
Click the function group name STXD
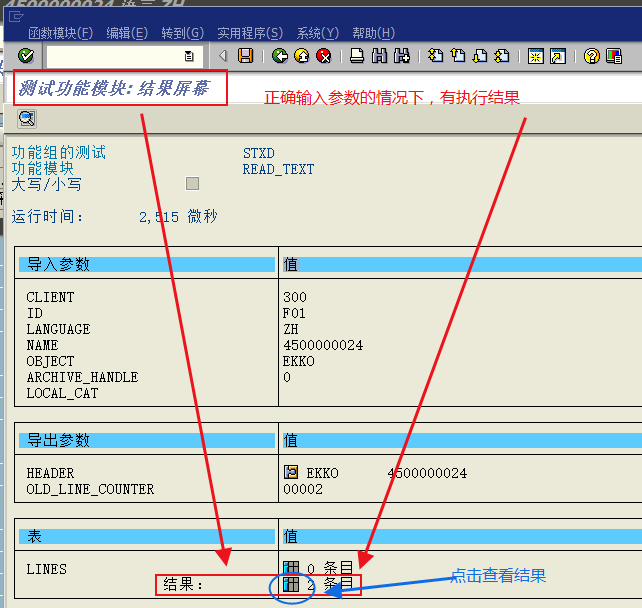[258, 153]
